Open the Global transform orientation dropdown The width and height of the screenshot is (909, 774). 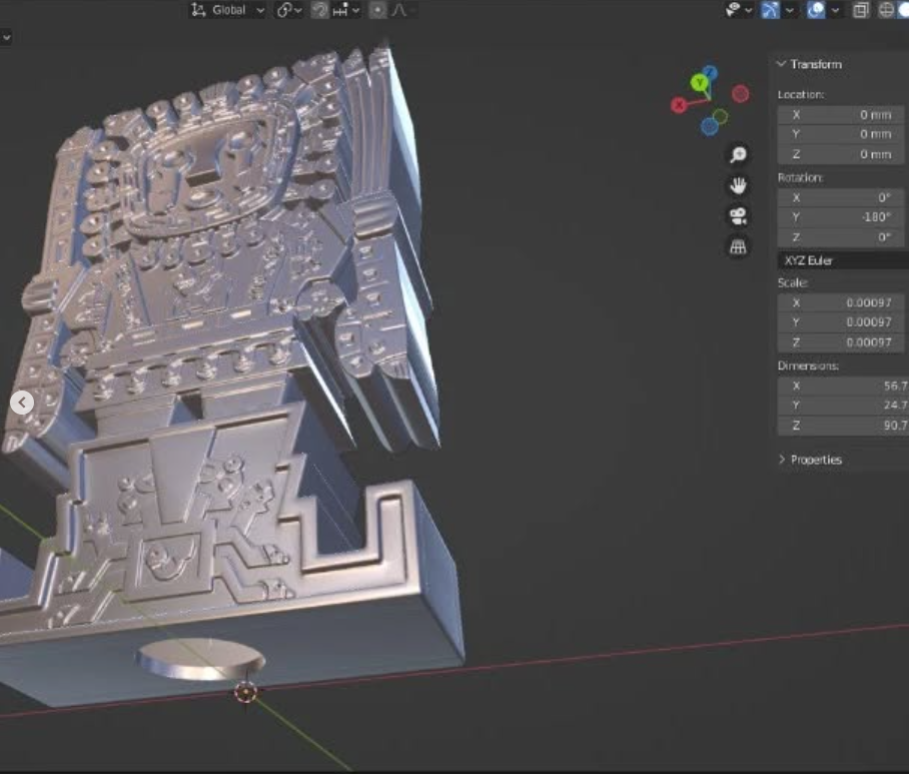[228, 10]
